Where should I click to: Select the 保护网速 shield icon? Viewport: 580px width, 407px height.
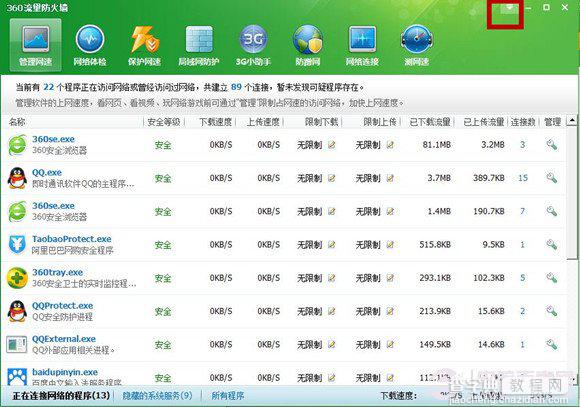(x=144, y=45)
